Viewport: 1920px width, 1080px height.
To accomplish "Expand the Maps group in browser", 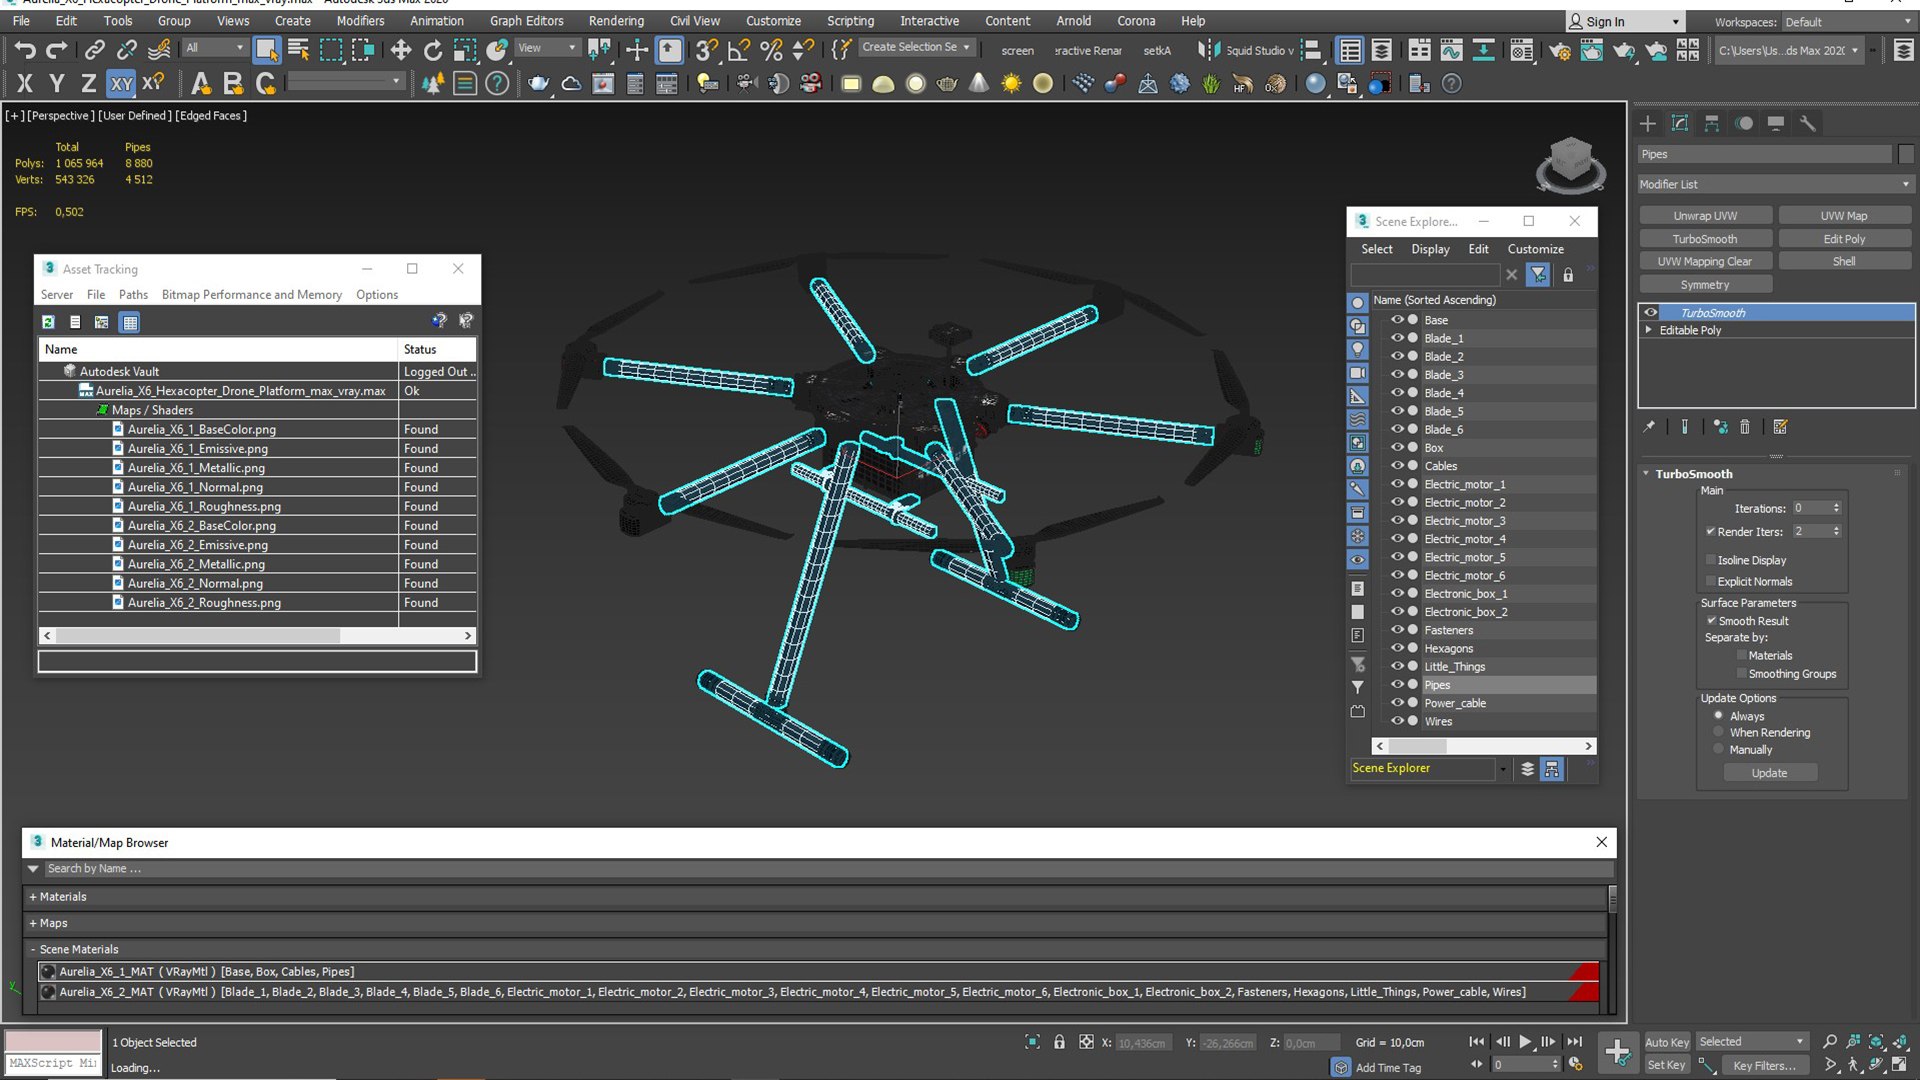I will pos(33,923).
